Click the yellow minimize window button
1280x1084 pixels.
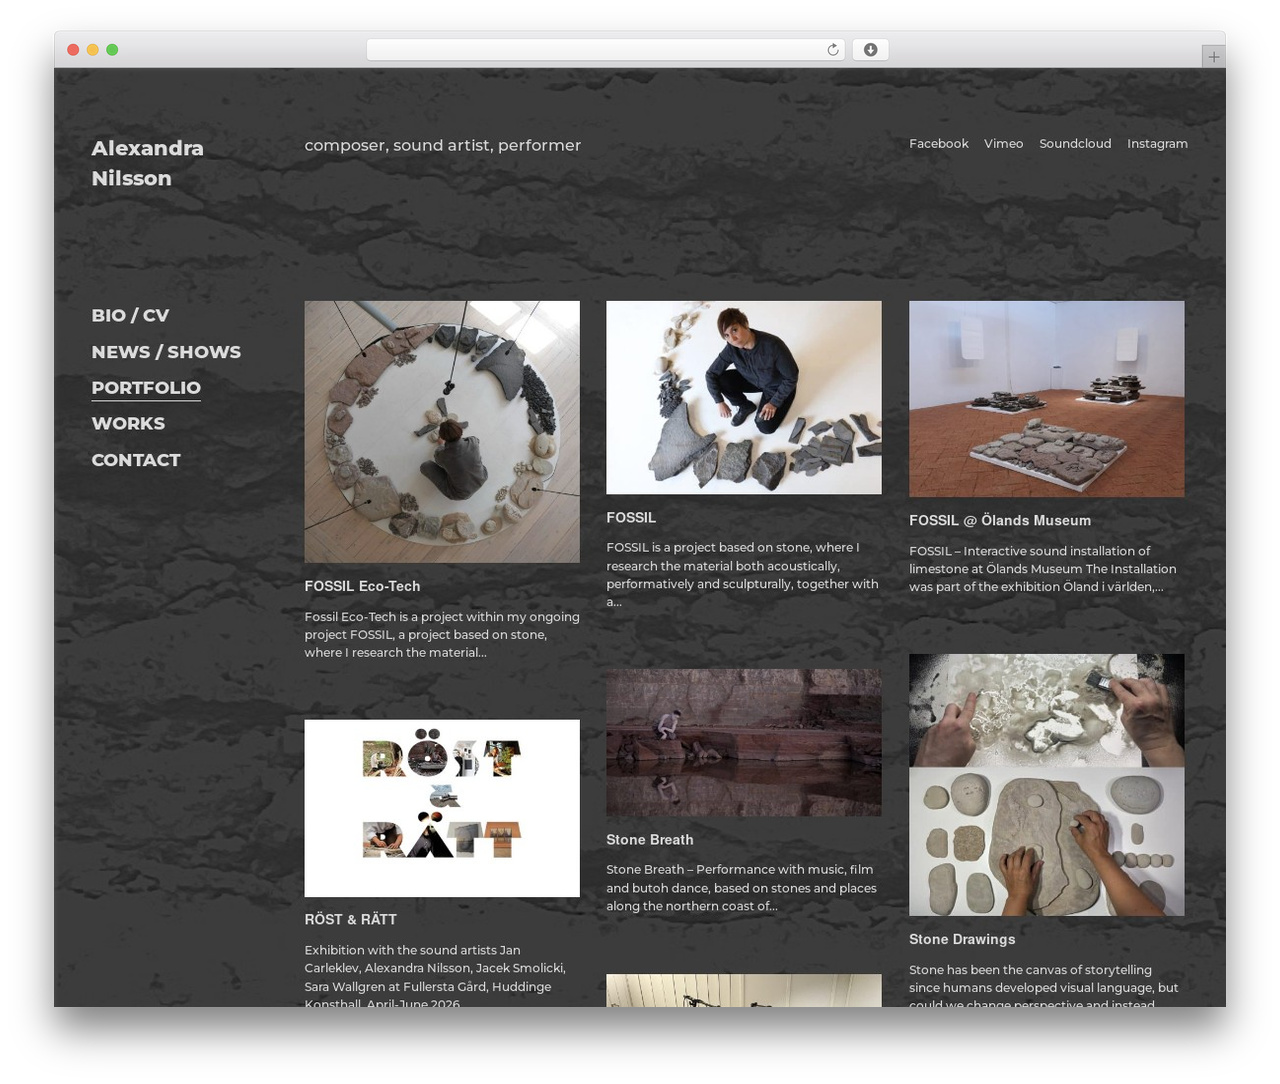point(92,50)
